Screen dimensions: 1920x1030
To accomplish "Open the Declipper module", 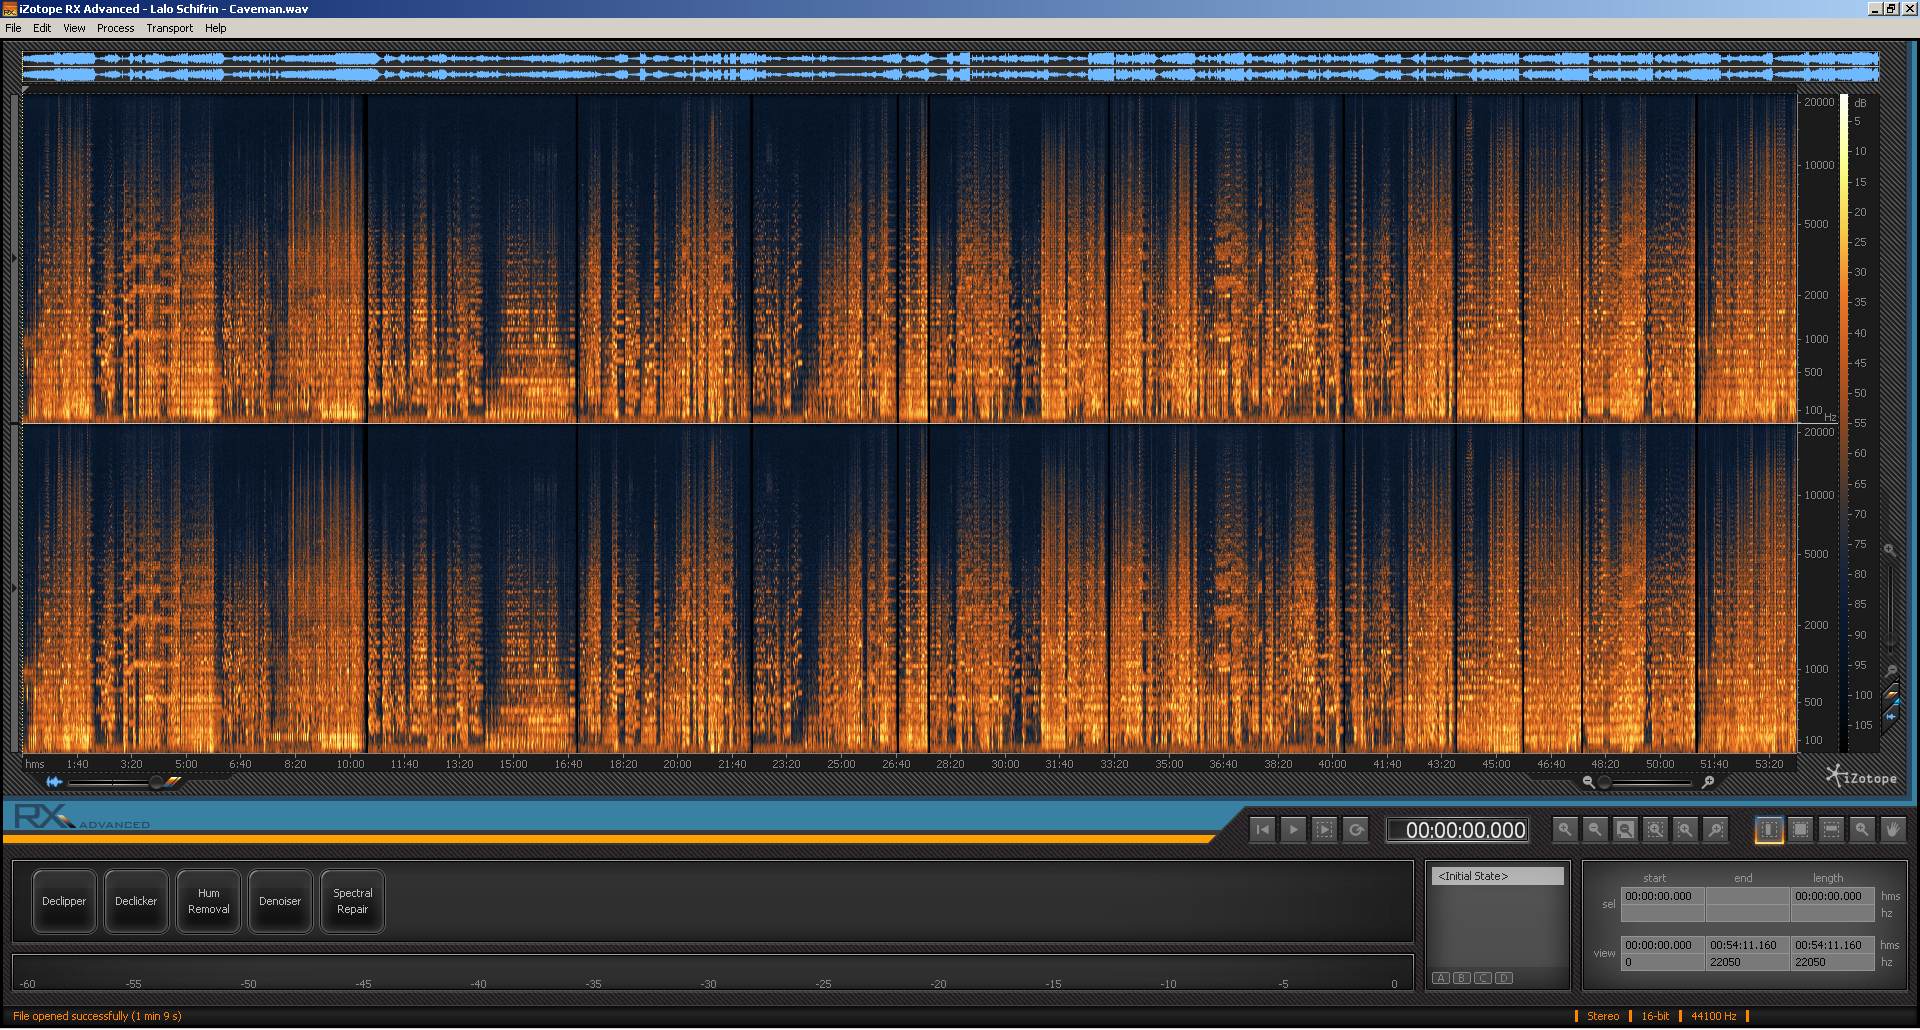I will [64, 901].
